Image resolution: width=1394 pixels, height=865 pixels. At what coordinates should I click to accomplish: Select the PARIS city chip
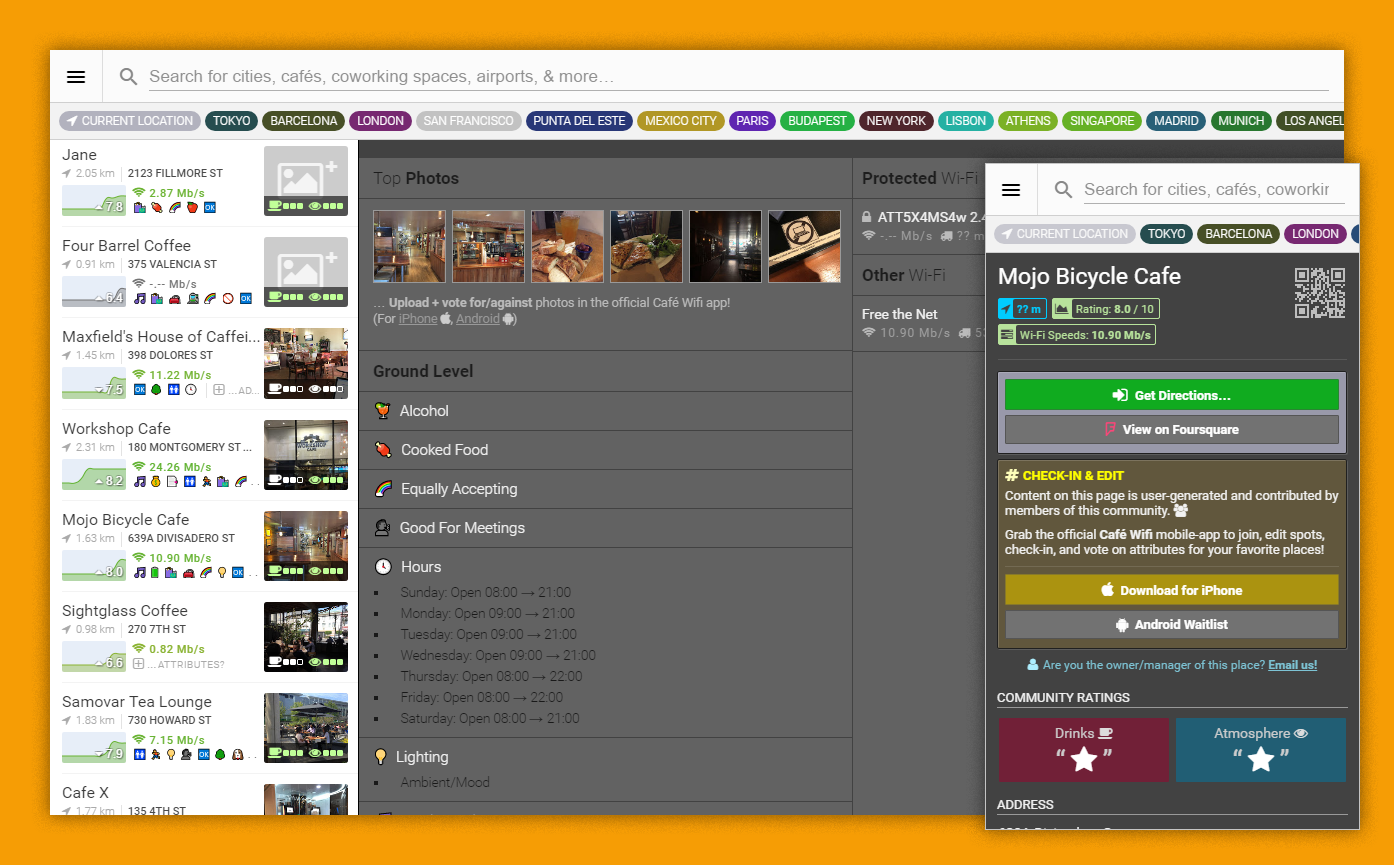753,121
